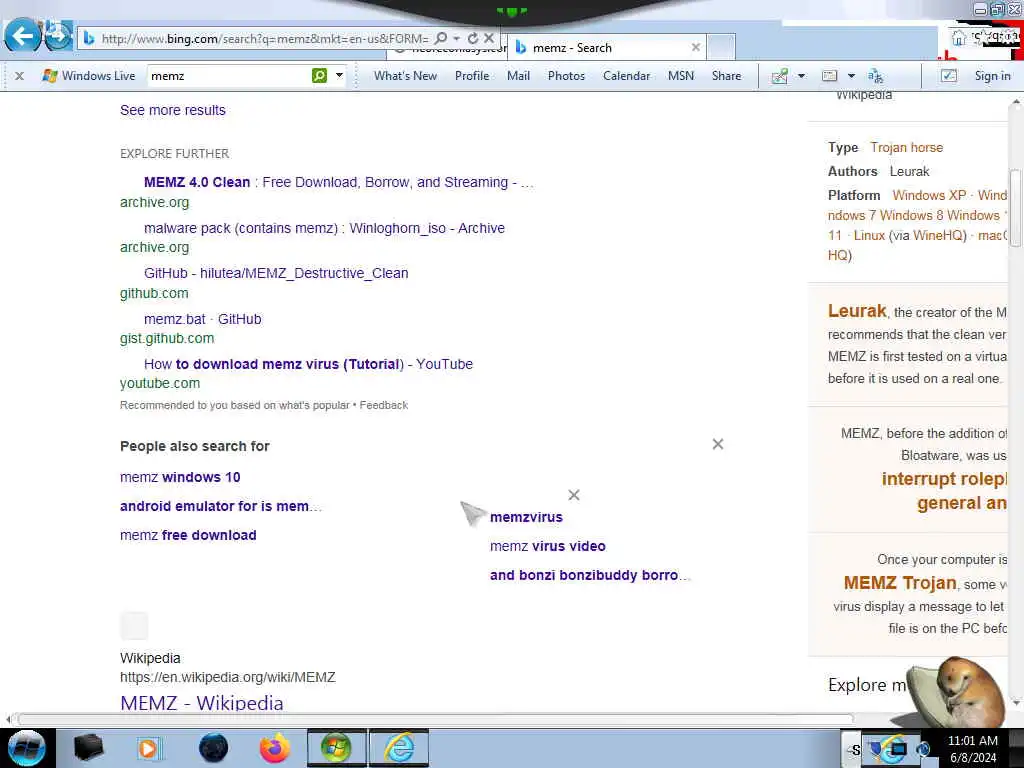Search 'android emulator for is mem...' suggestion
The image size is (1024, 768).
coord(220,506)
